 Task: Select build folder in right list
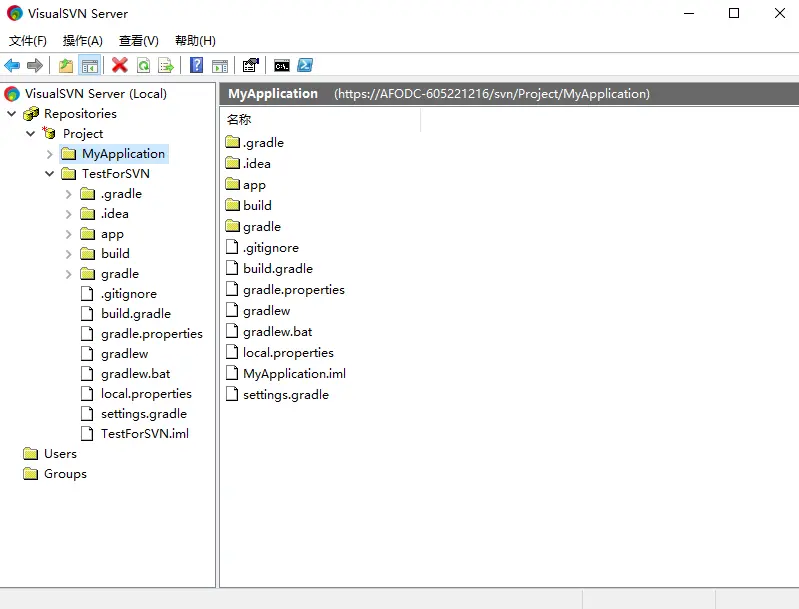click(x=257, y=205)
